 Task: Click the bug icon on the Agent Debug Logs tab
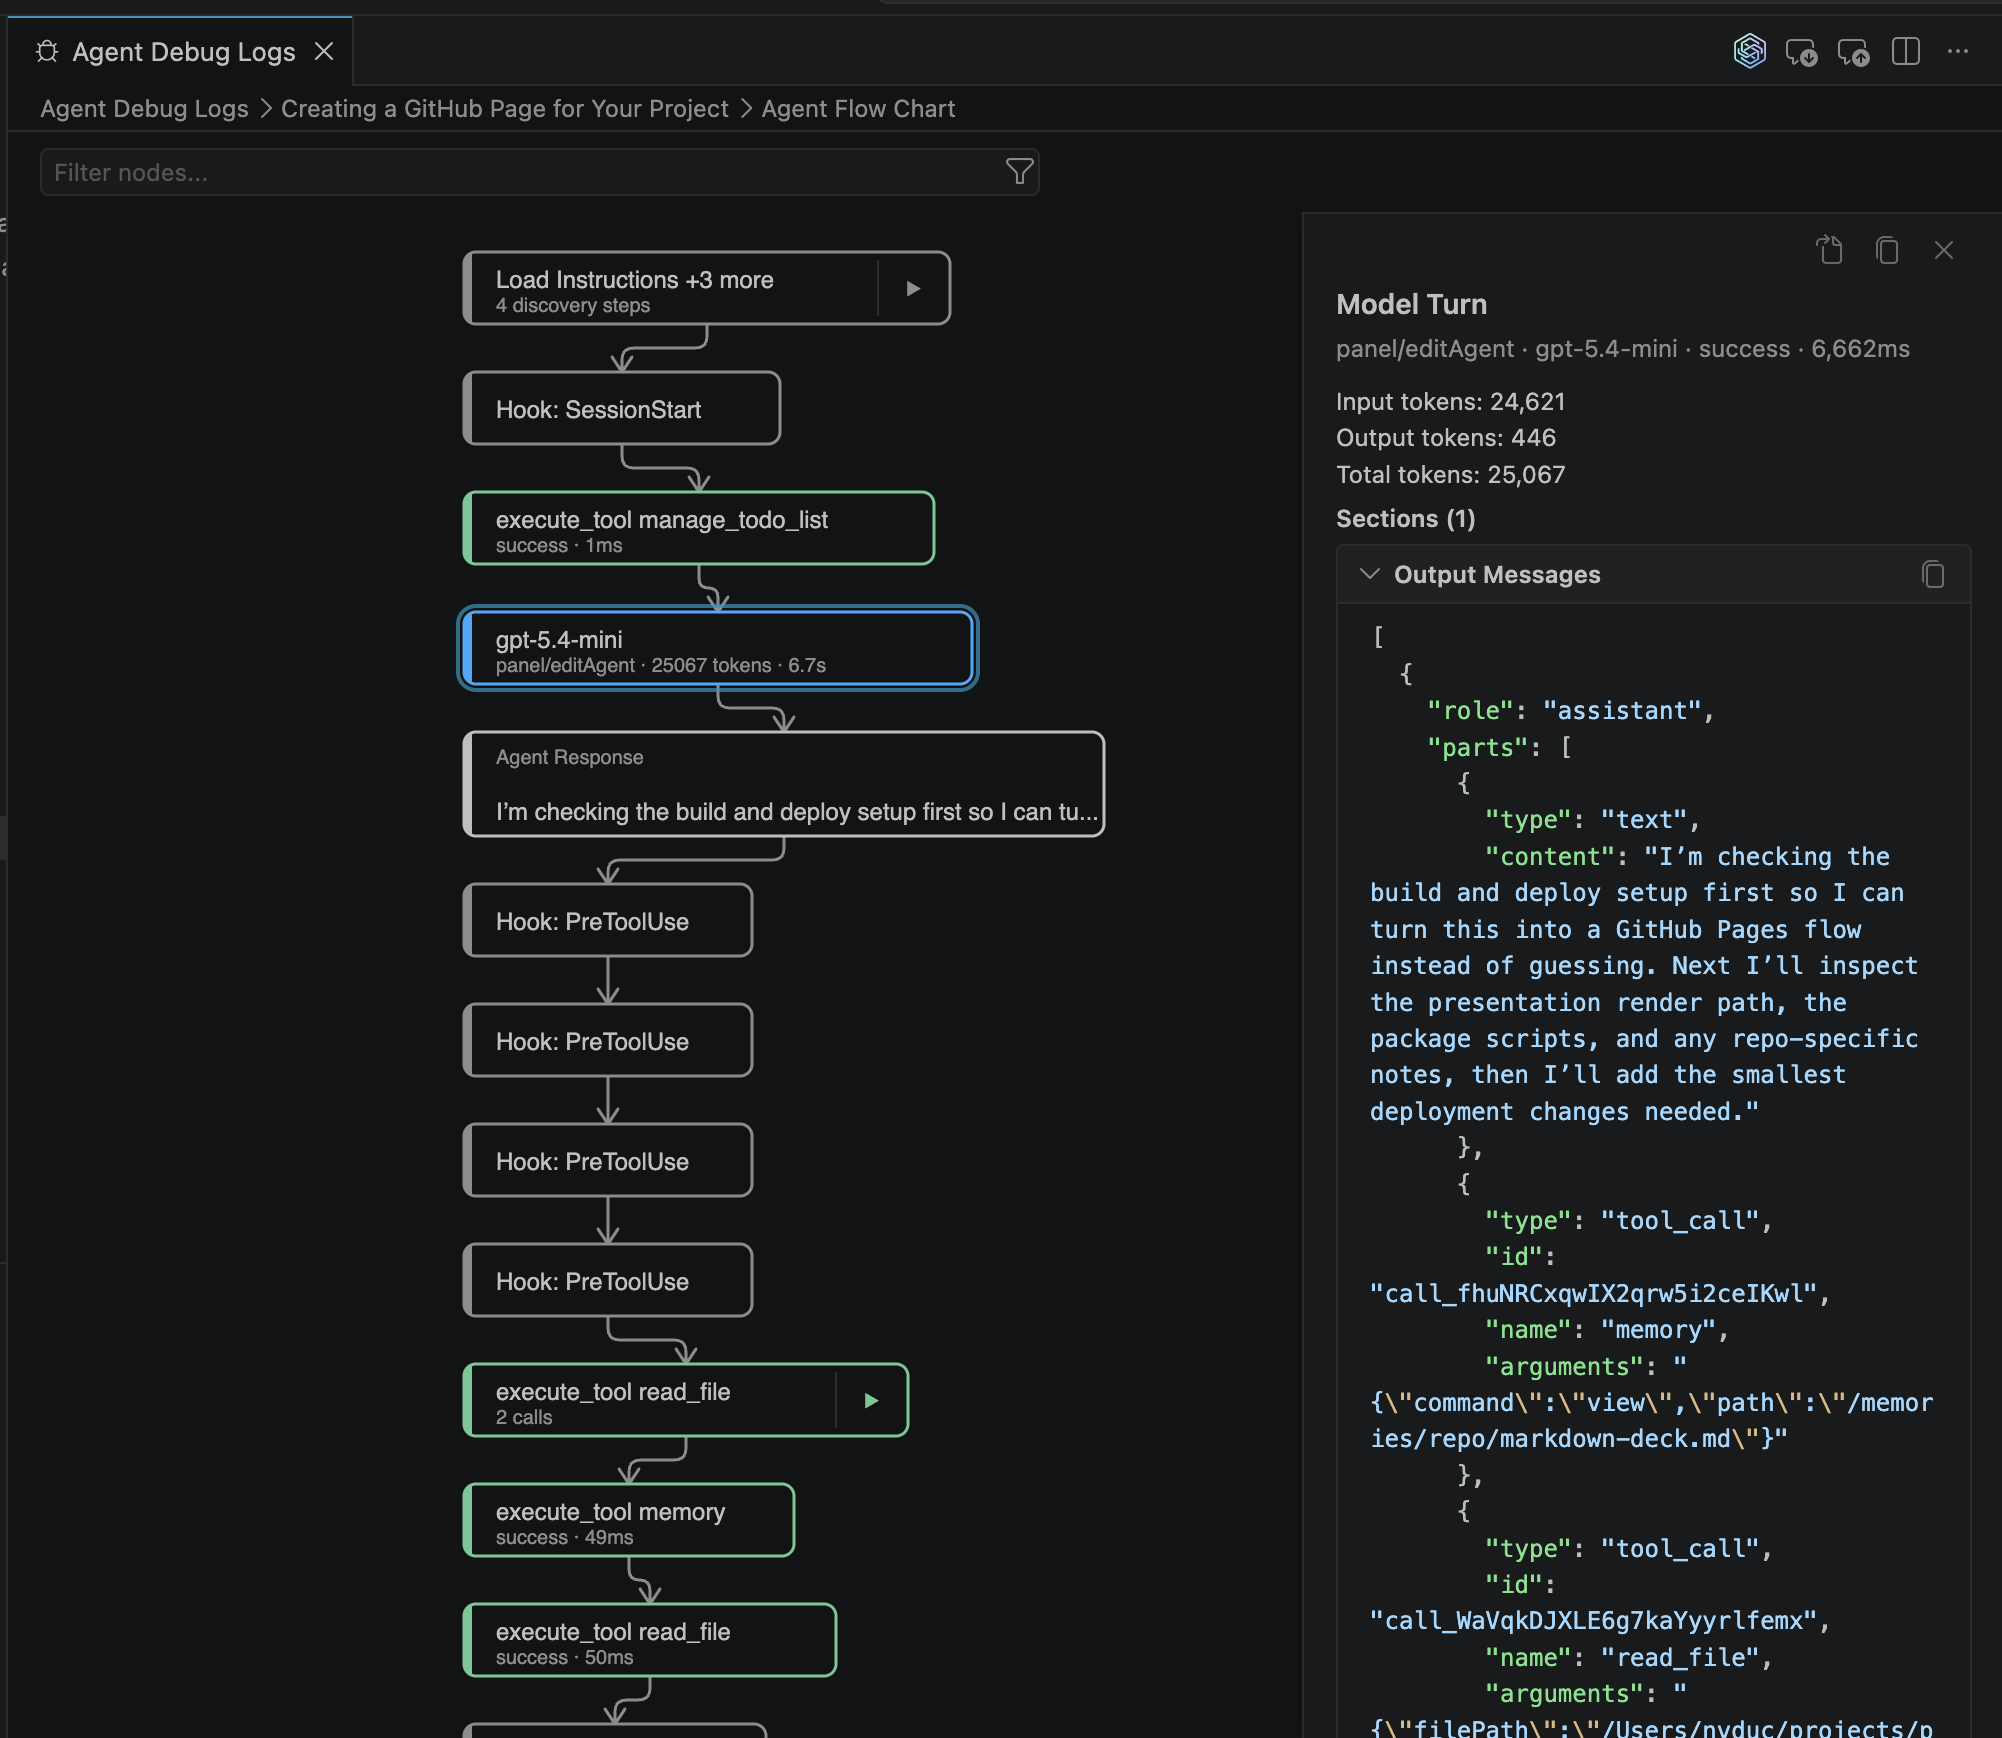46,51
